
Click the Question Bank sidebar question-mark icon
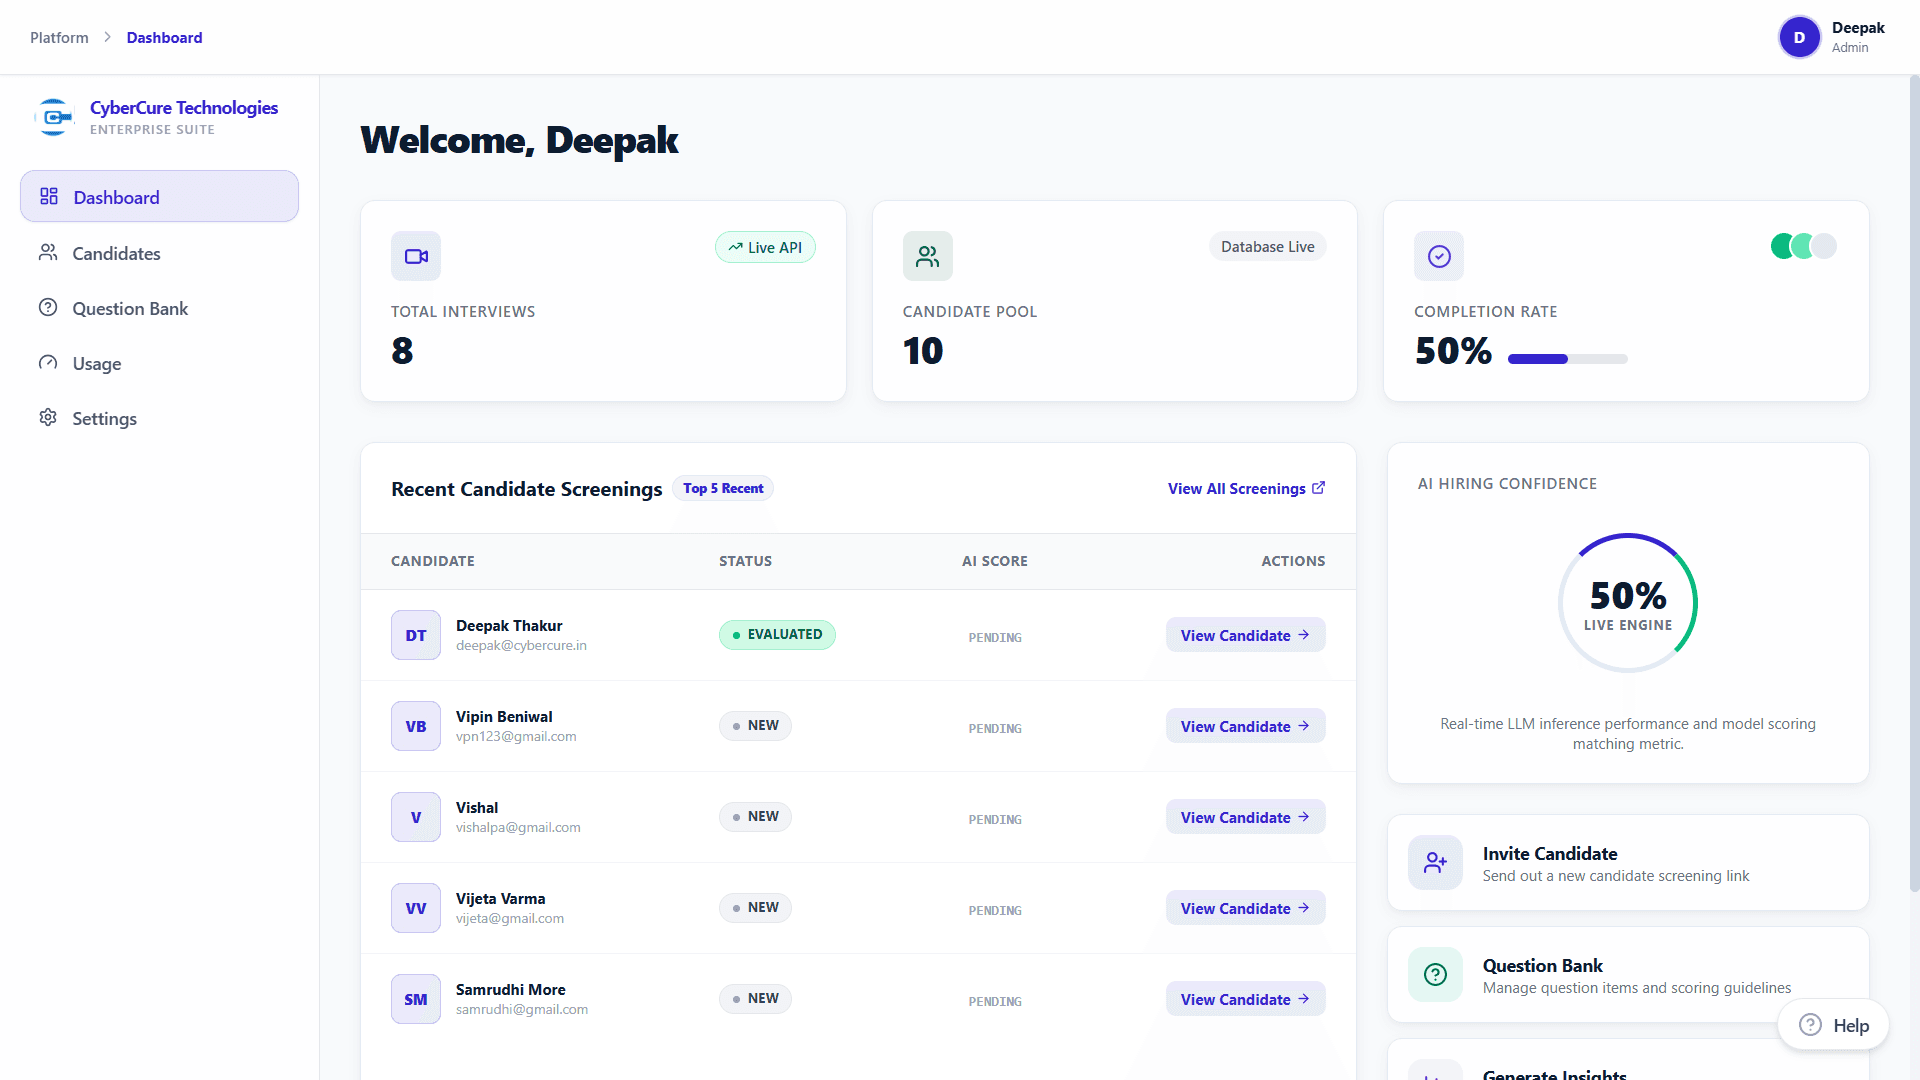tap(48, 307)
